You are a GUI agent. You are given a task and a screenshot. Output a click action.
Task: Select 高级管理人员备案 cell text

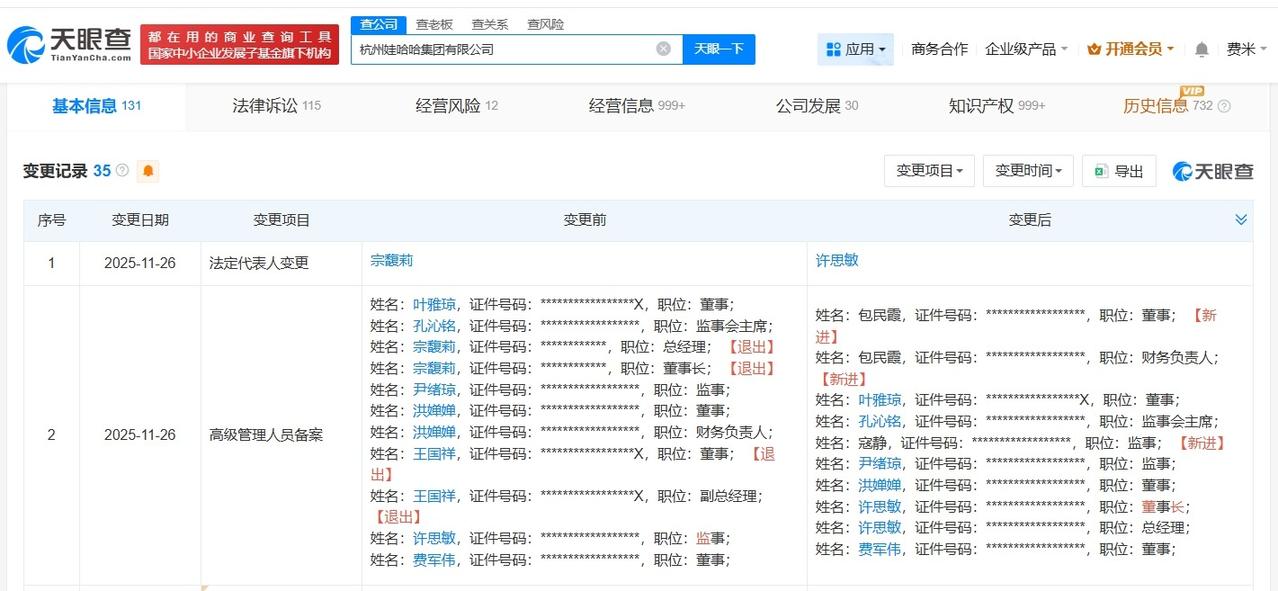click(266, 435)
